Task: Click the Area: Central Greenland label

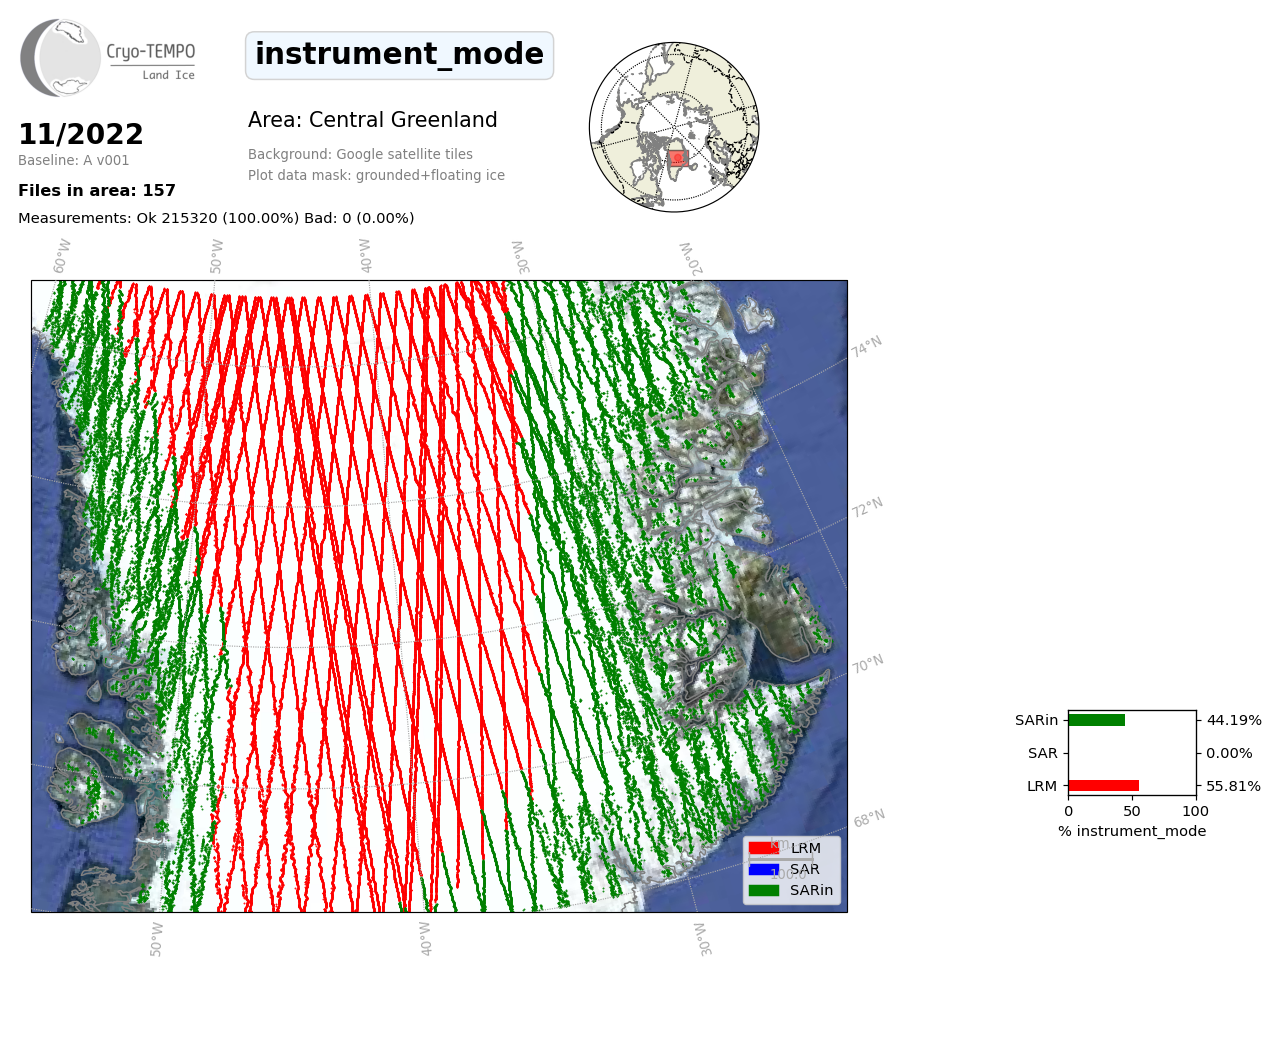Action: coord(372,120)
